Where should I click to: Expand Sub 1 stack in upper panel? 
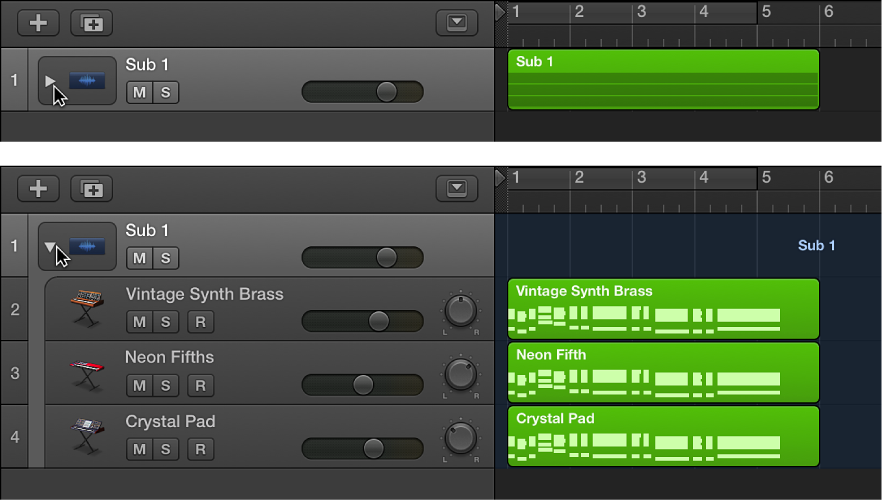[50, 81]
